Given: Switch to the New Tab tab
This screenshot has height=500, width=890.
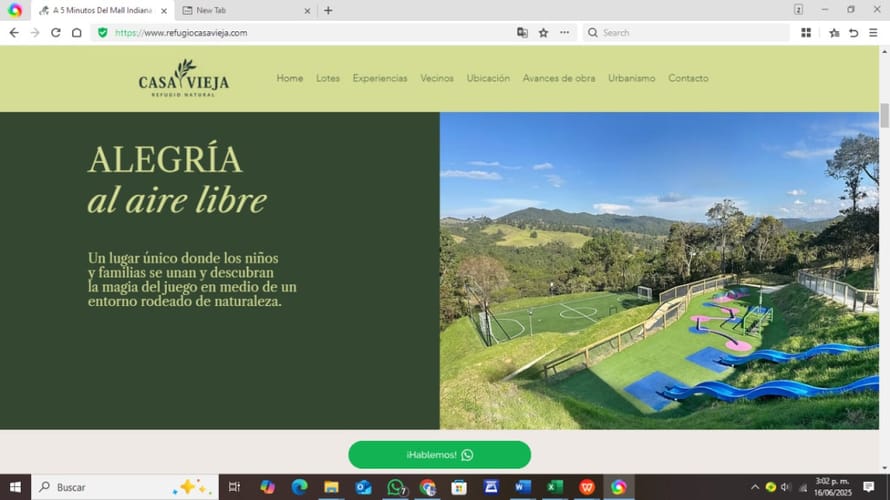Looking at the screenshot, I should coord(245,10).
